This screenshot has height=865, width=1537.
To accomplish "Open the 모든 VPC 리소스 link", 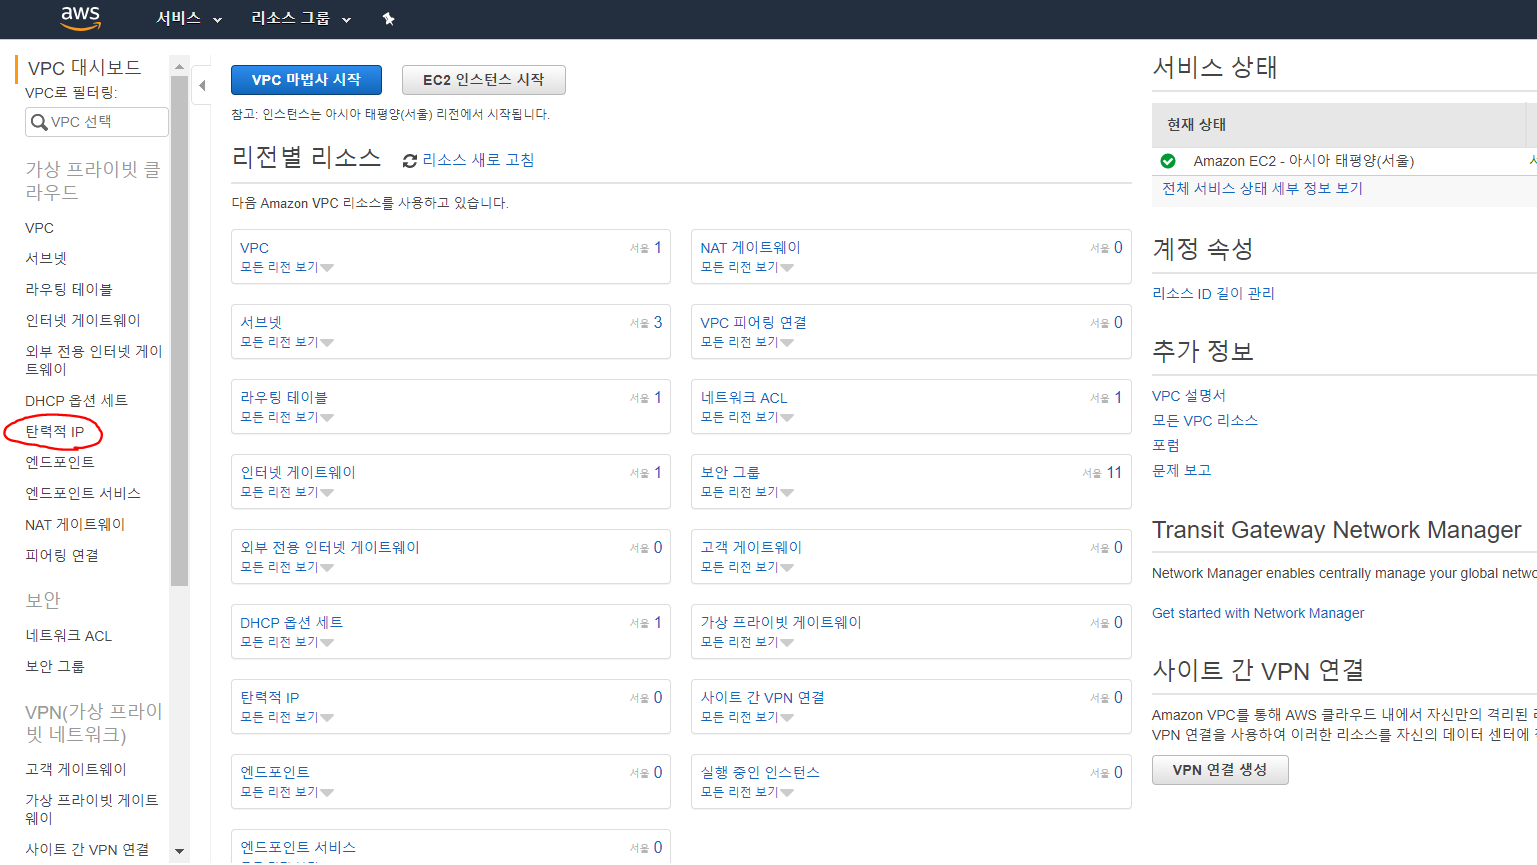I will click(1205, 421).
